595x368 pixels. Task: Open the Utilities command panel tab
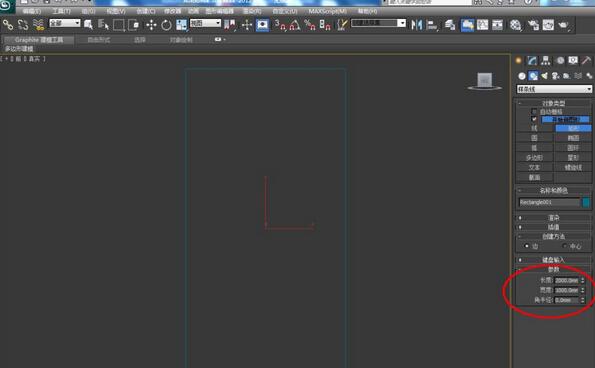coord(586,60)
